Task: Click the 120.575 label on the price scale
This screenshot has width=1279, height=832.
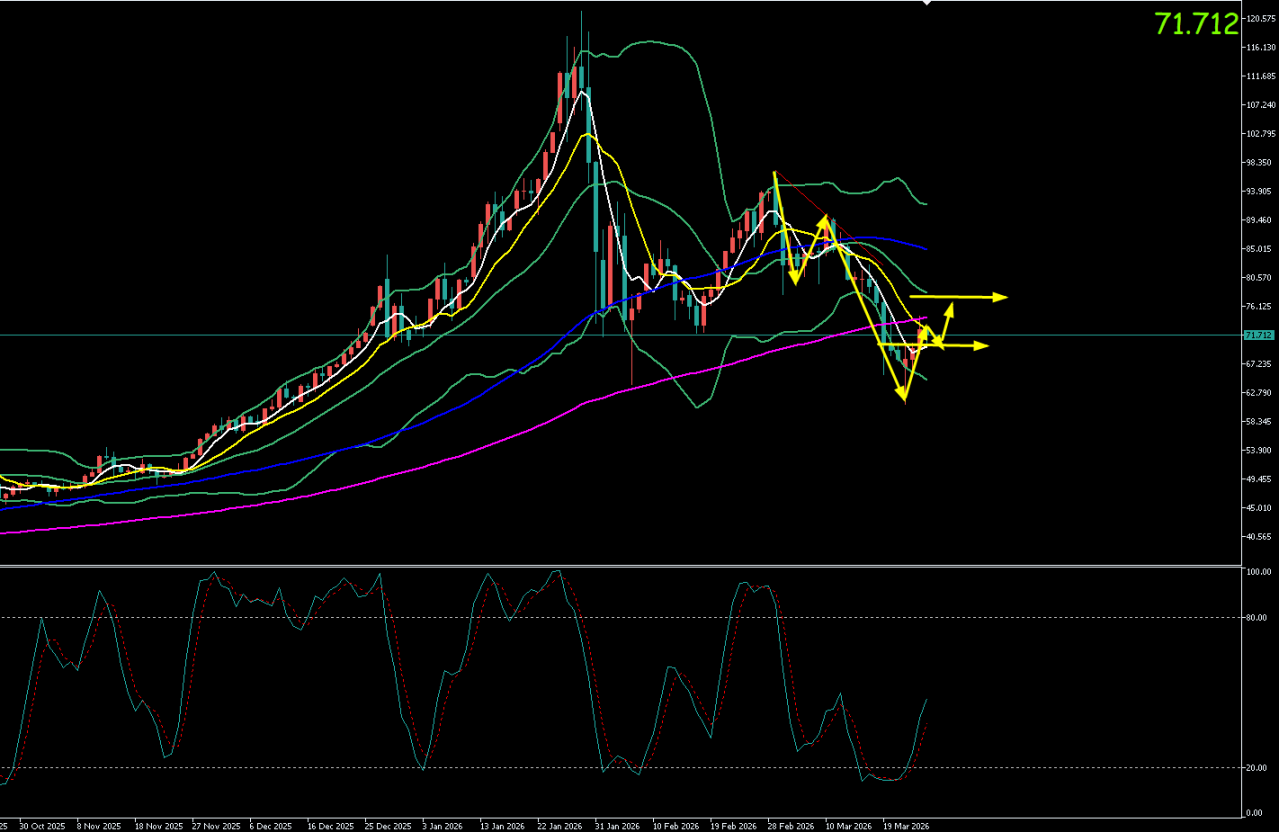Action: click(1258, 19)
